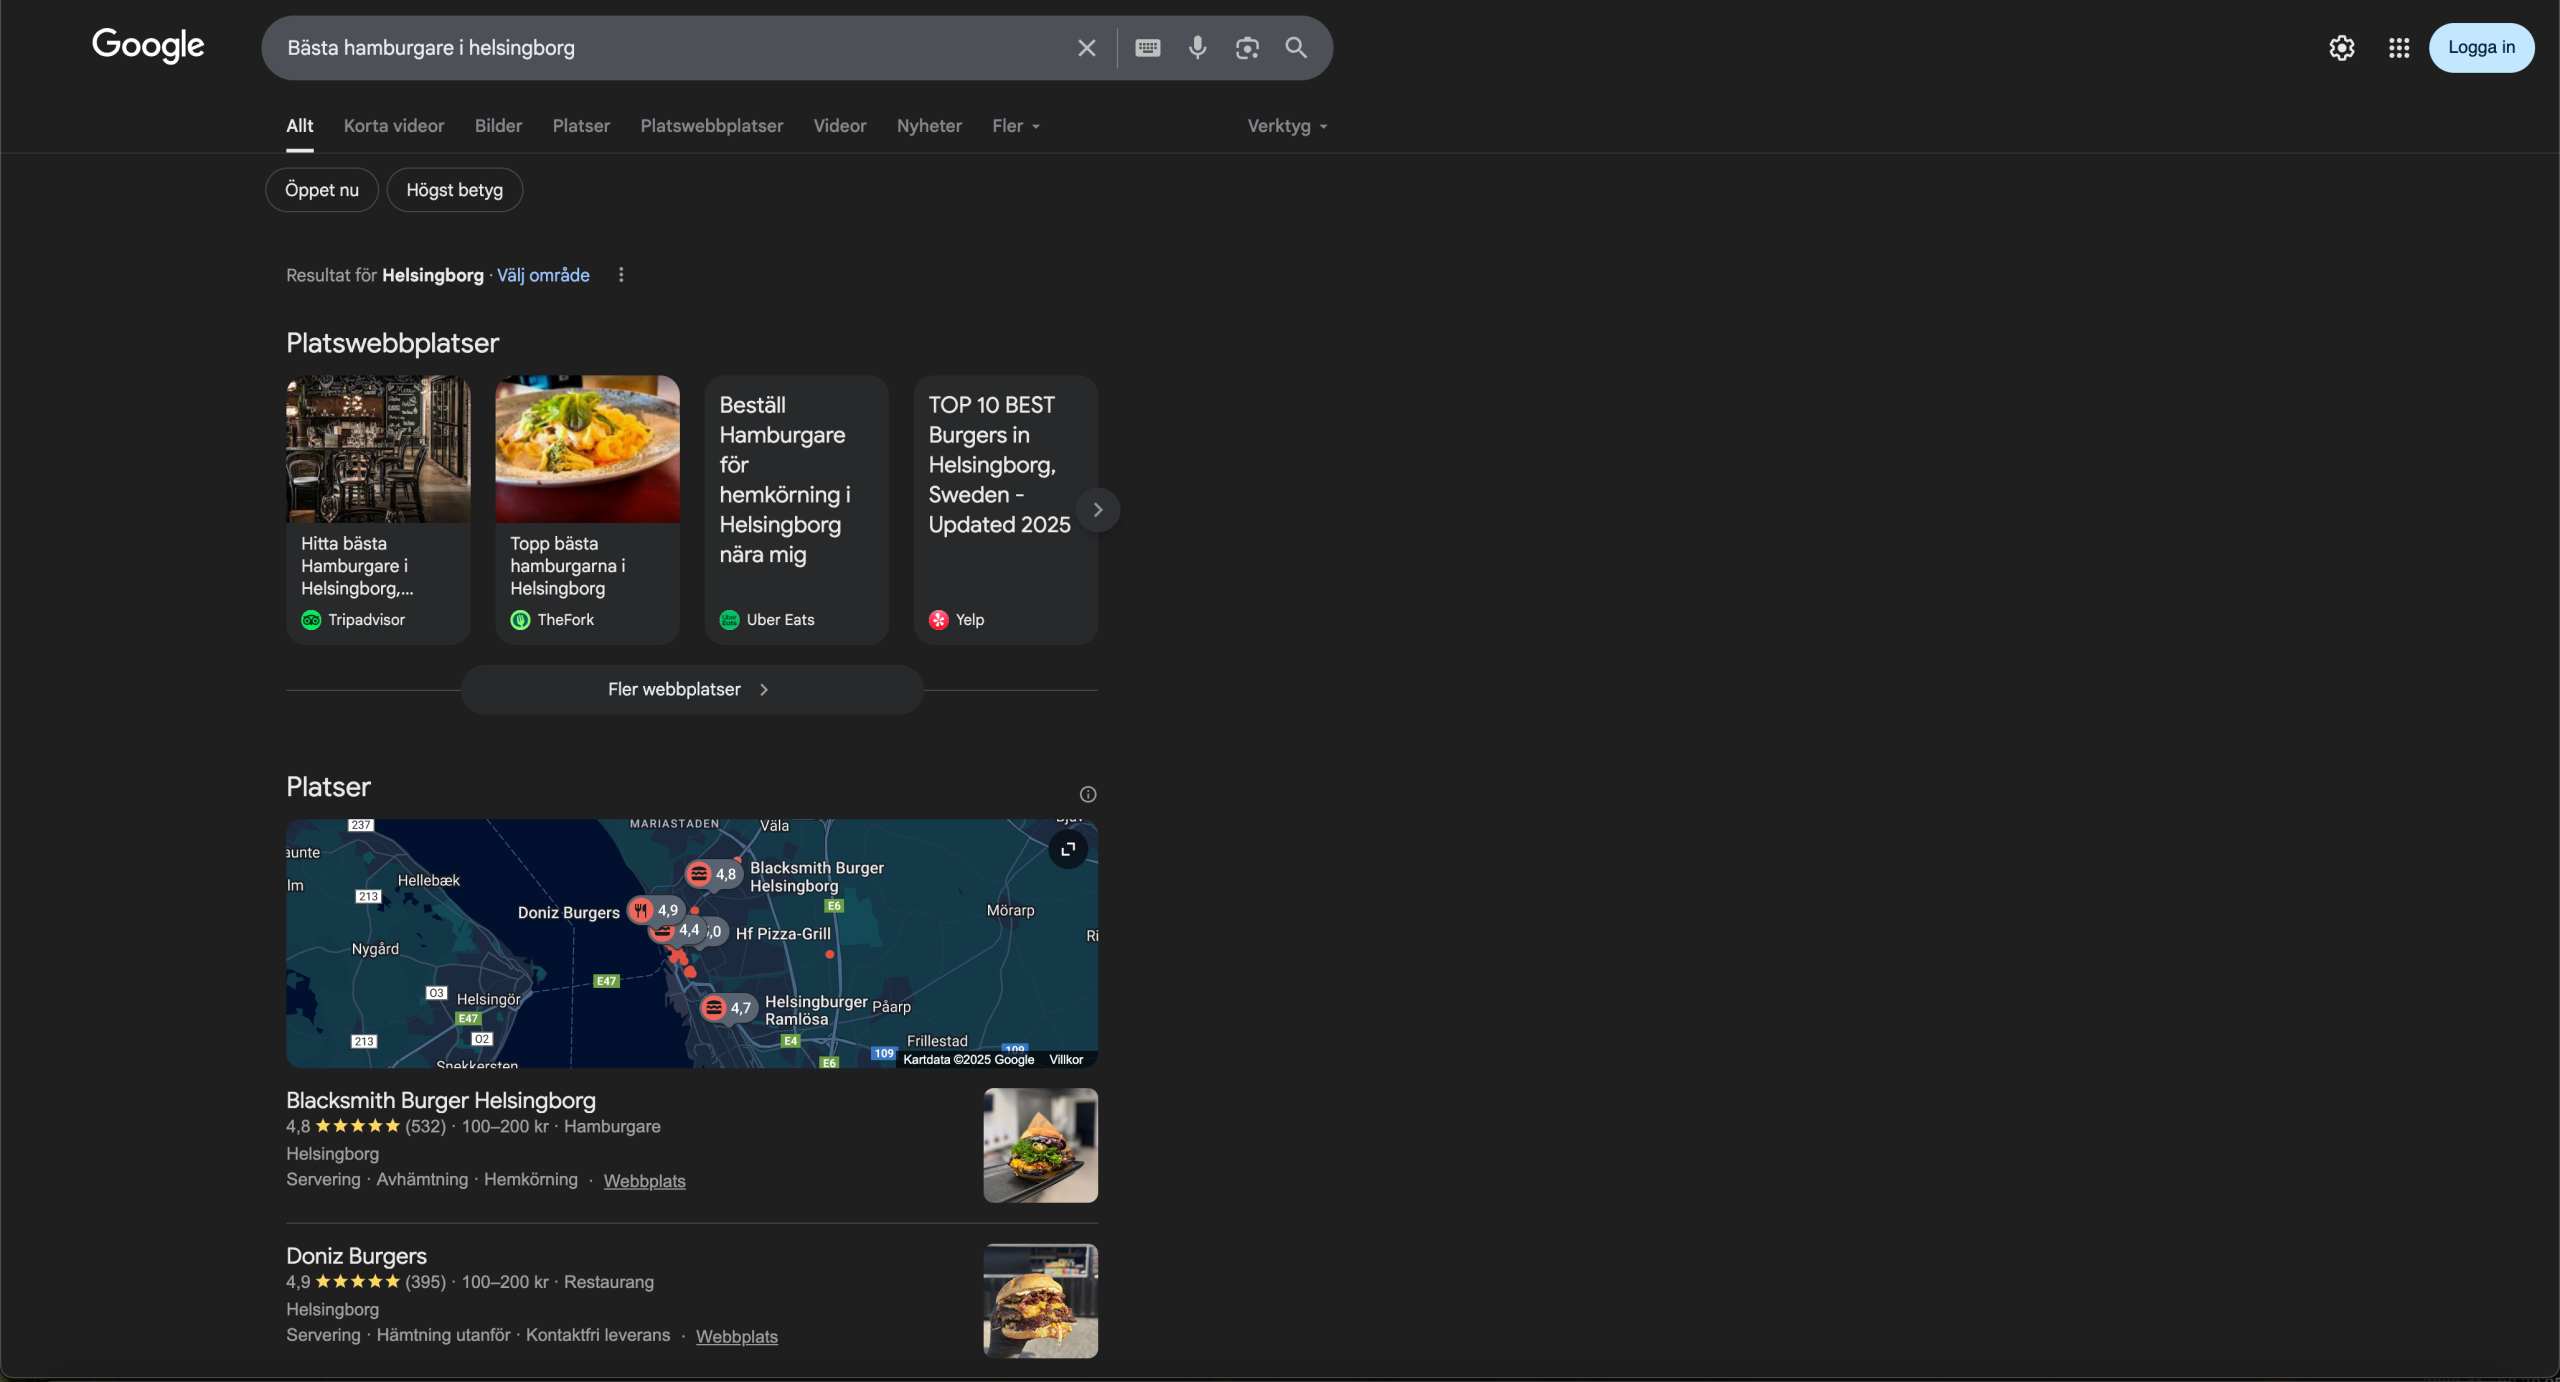Click the Platser info icon
The height and width of the screenshot is (1382, 2560).
(x=1087, y=794)
